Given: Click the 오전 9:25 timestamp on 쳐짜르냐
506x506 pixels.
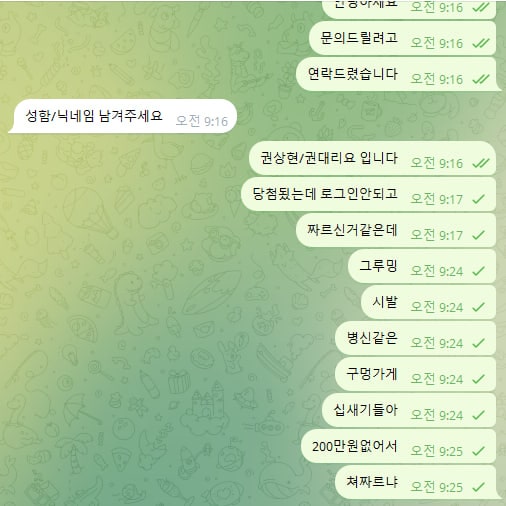Looking at the screenshot, I should (437, 487).
